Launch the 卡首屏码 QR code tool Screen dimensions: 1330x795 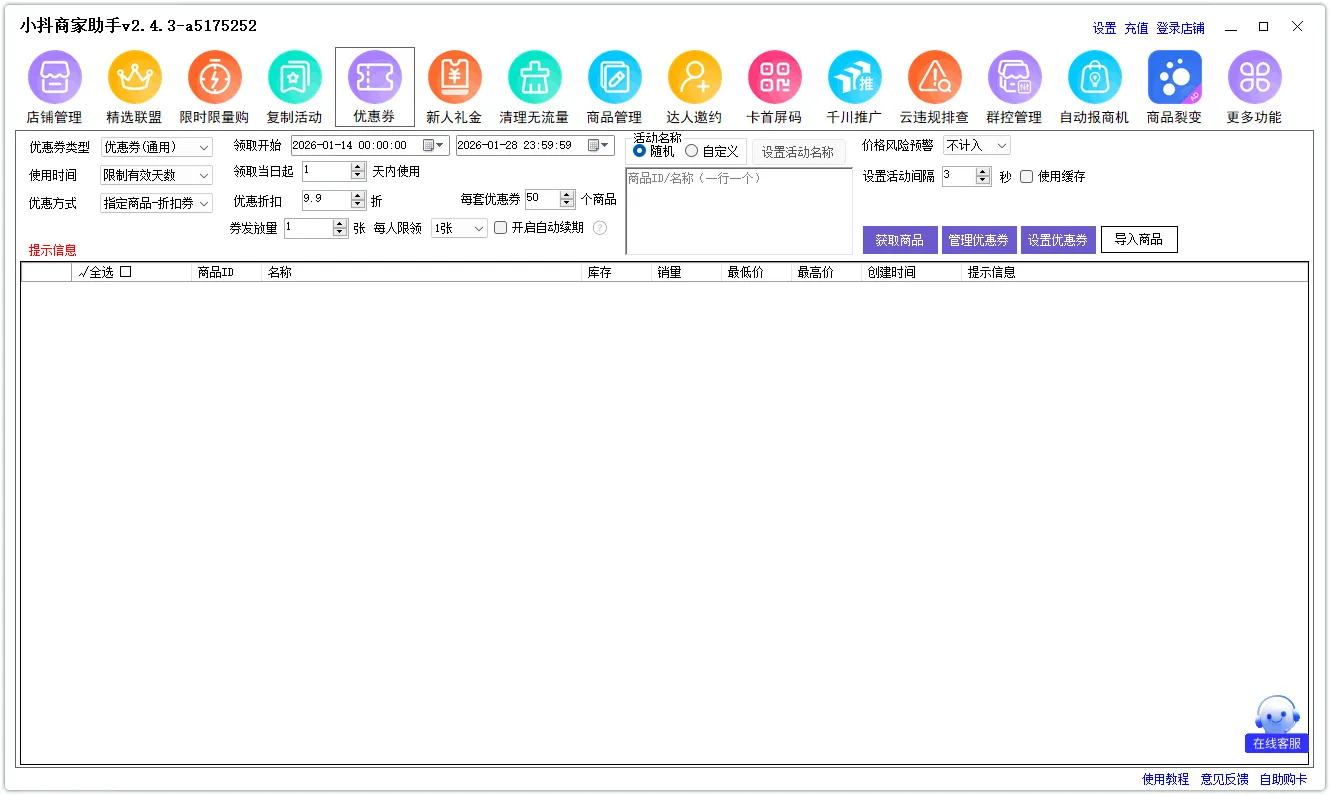point(774,78)
